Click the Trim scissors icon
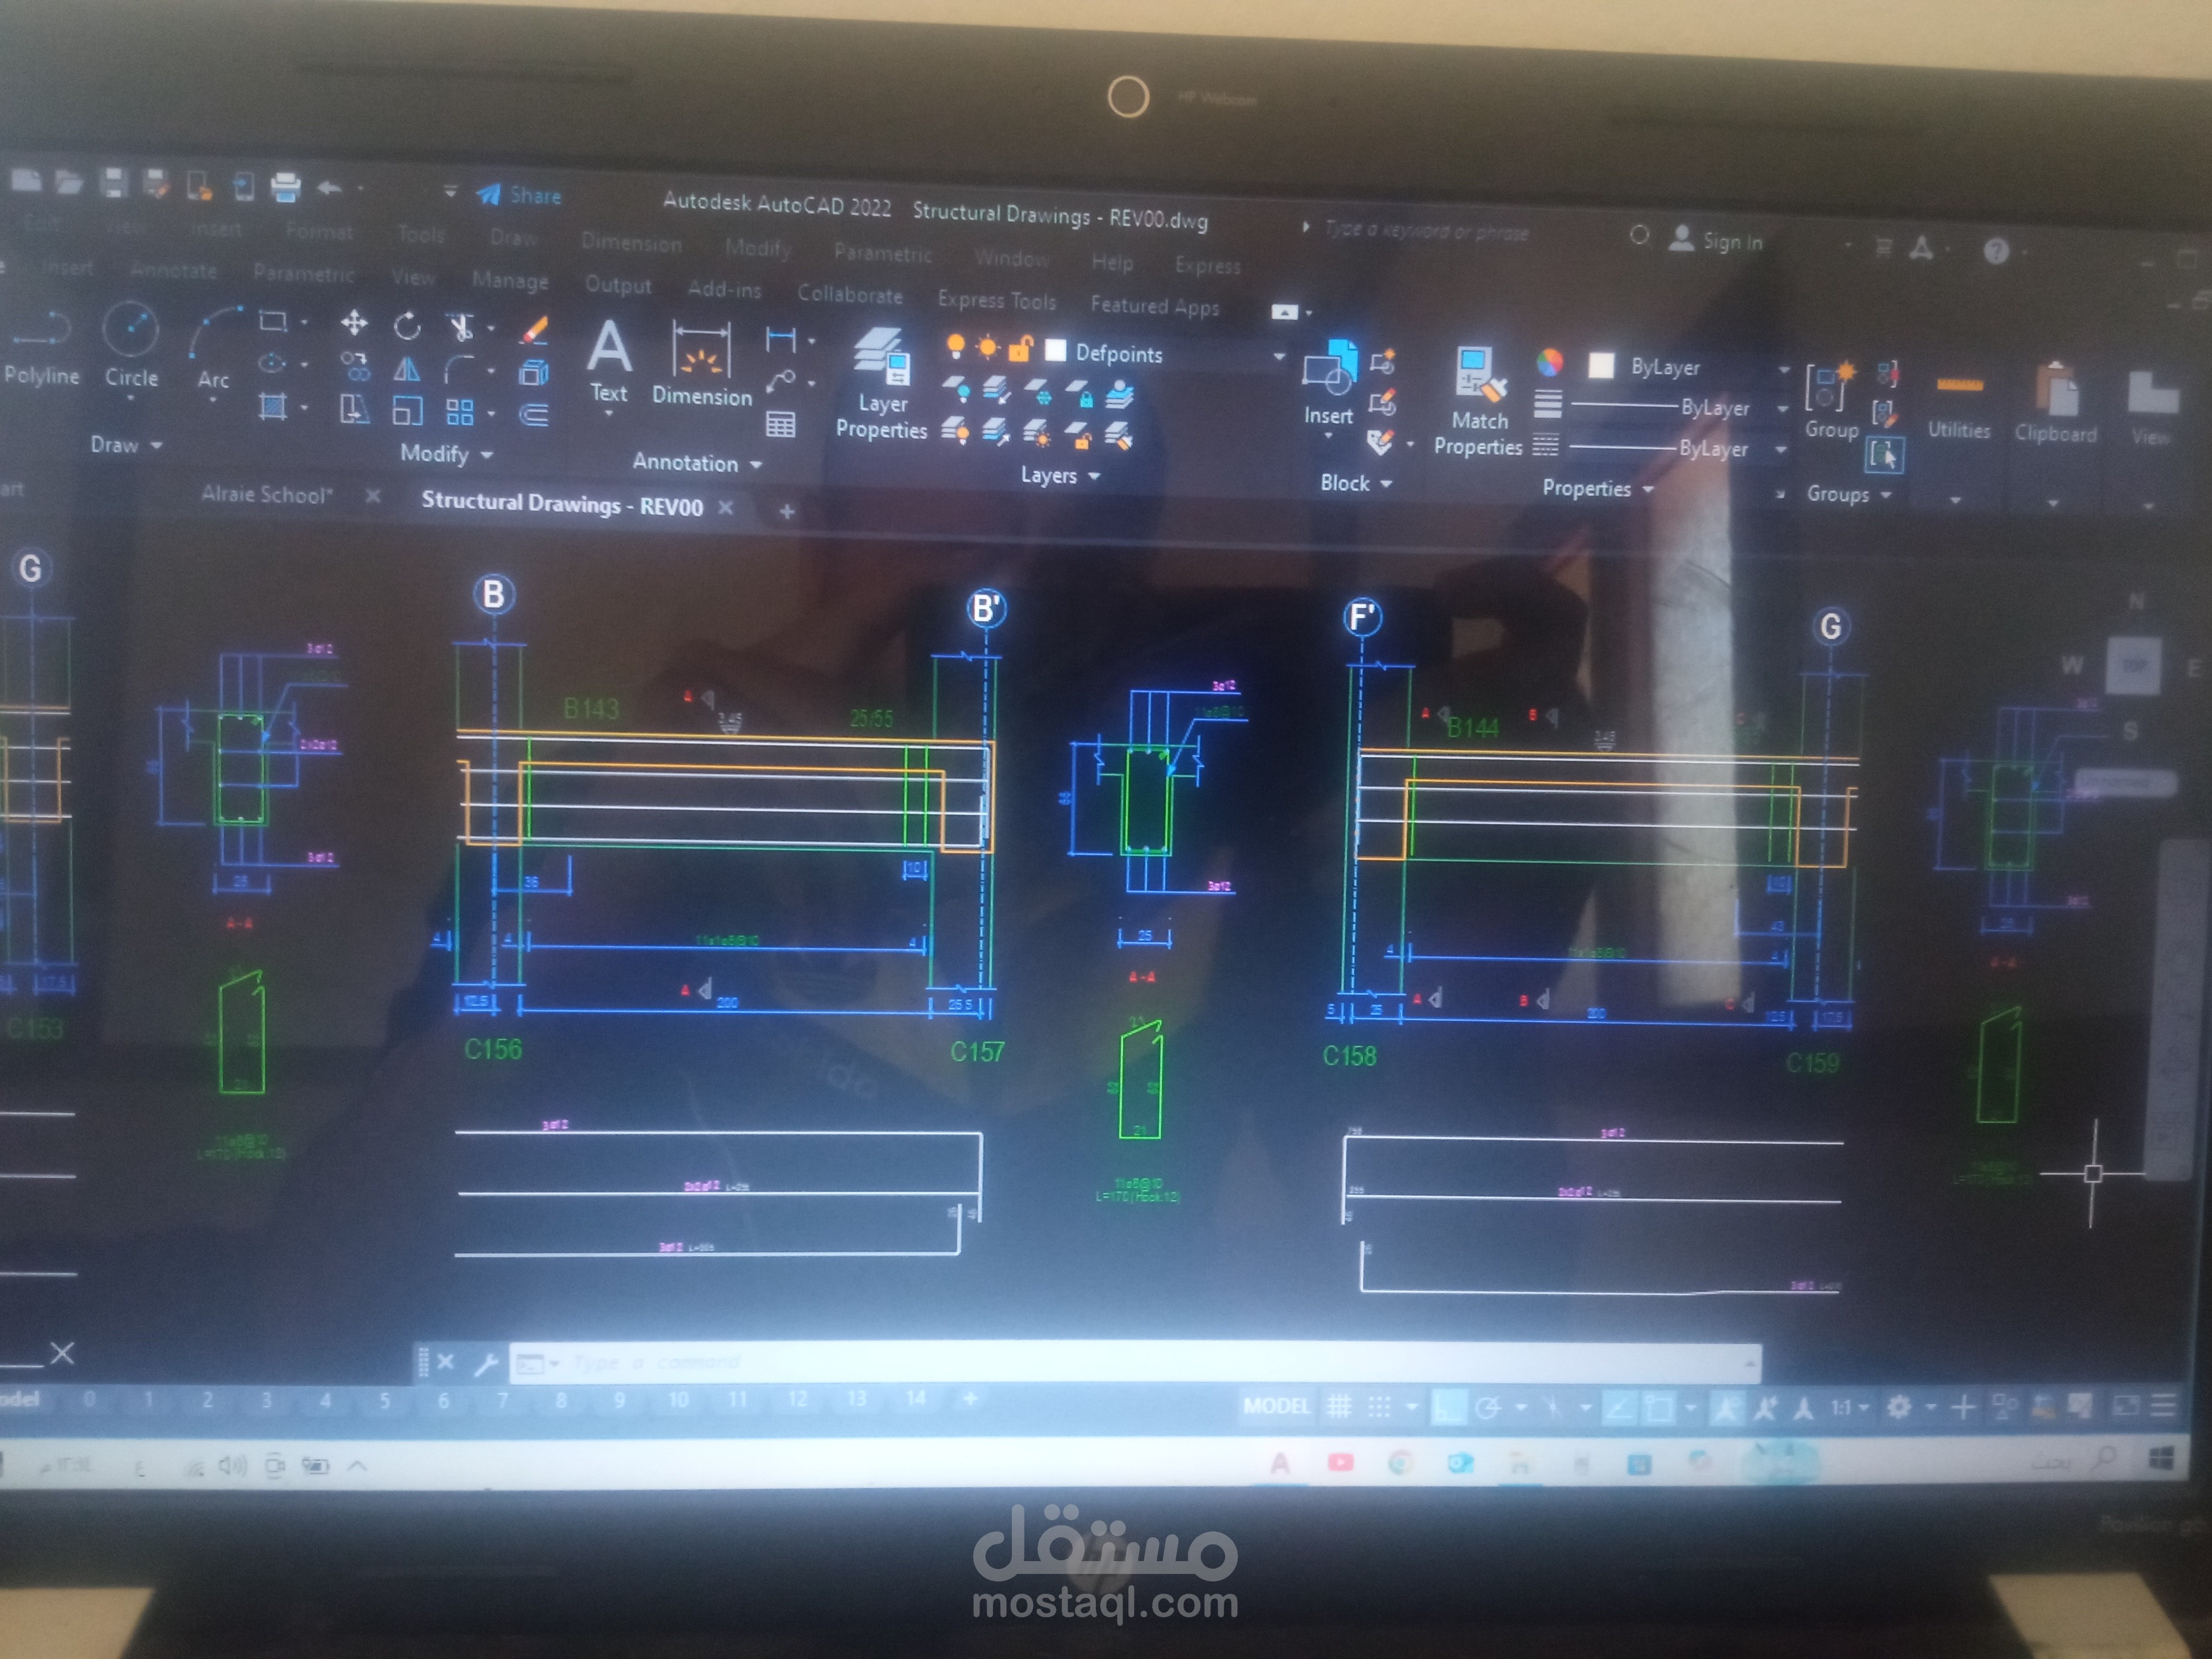 click(460, 327)
